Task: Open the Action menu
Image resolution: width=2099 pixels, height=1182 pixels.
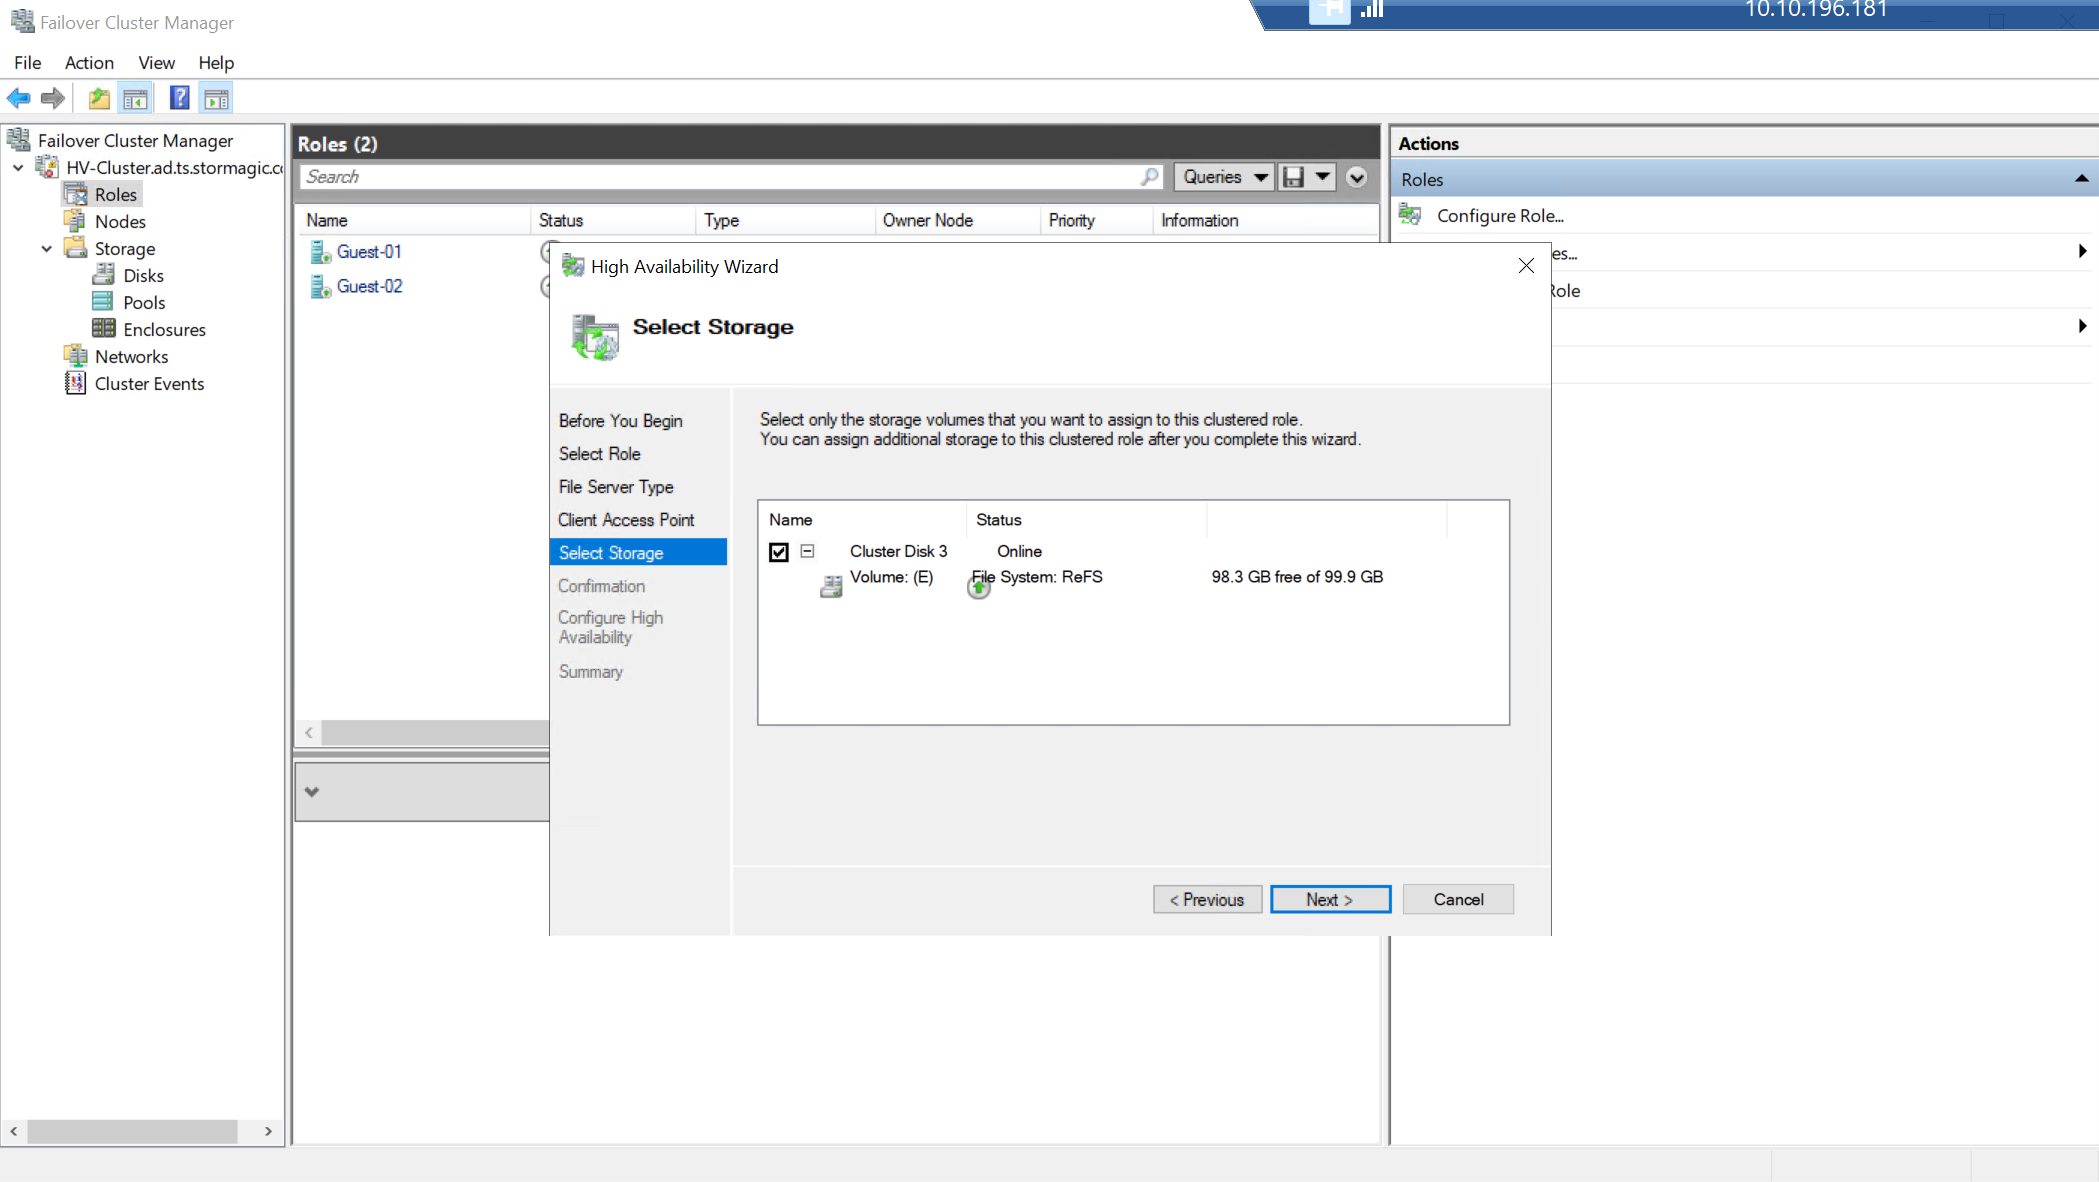Action: [x=89, y=62]
